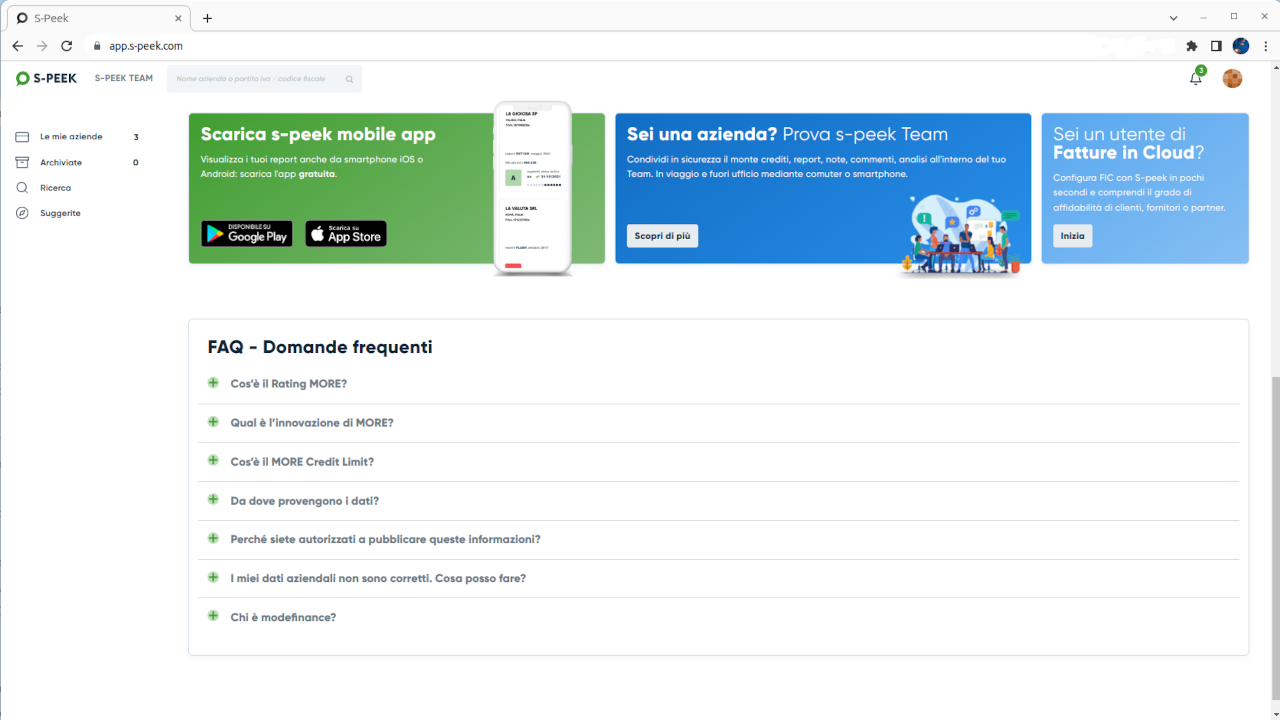Open a new browser tab
Viewport: 1280px width, 720px height.
(207, 18)
